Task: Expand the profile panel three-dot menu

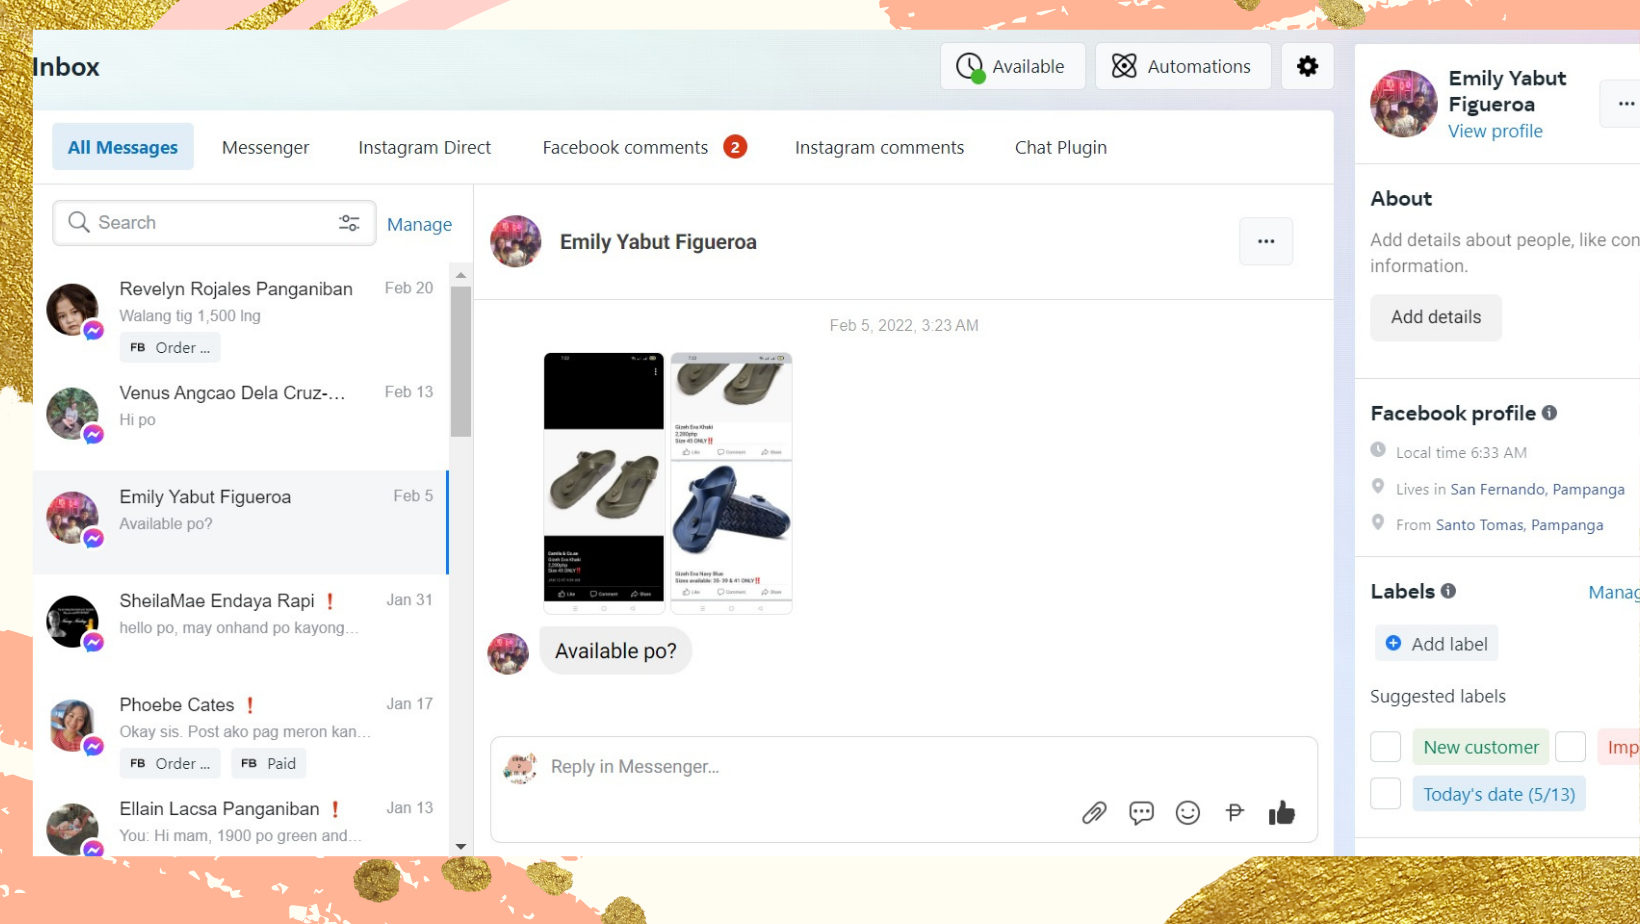Action: (x=1625, y=104)
